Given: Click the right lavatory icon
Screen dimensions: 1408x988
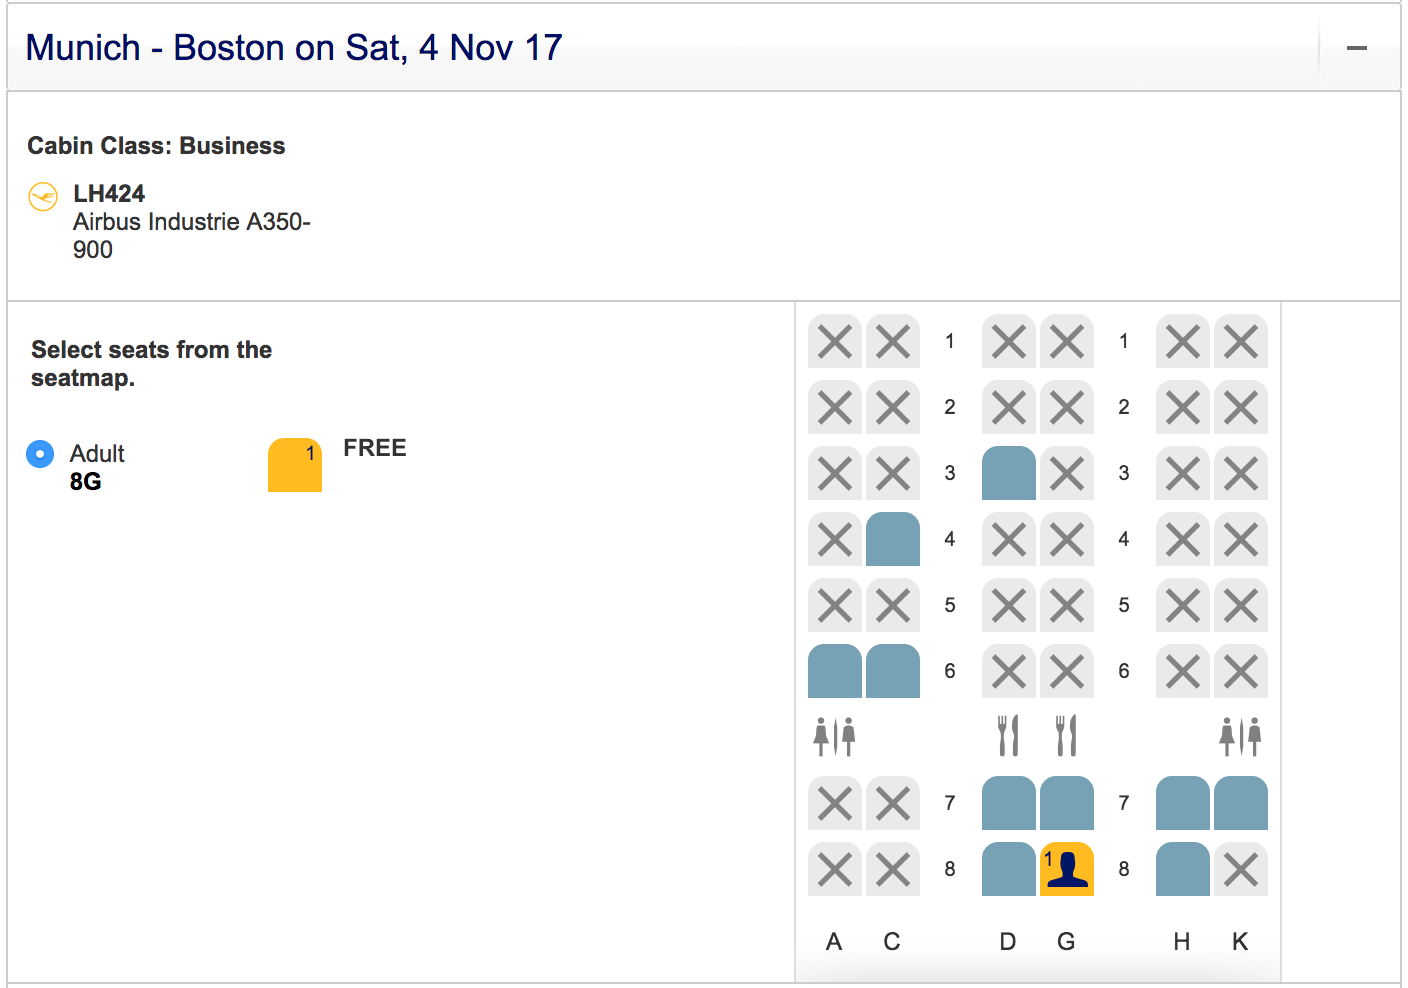Looking at the screenshot, I should [x=1240, y=736].
